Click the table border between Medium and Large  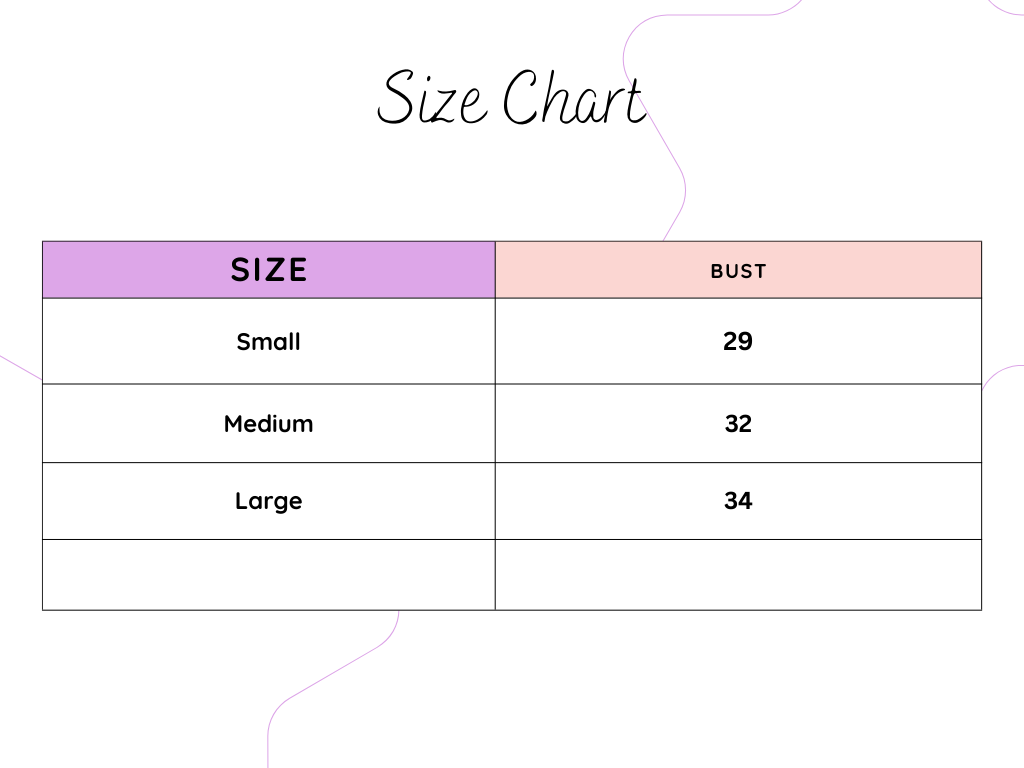(150, 463)
